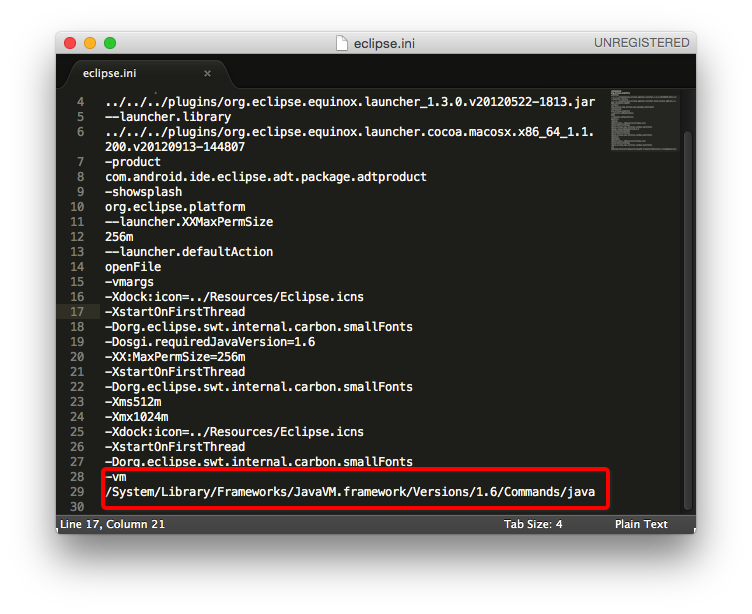Click the --launcher.XXMaxPermSize line

(x=189, y=222)
